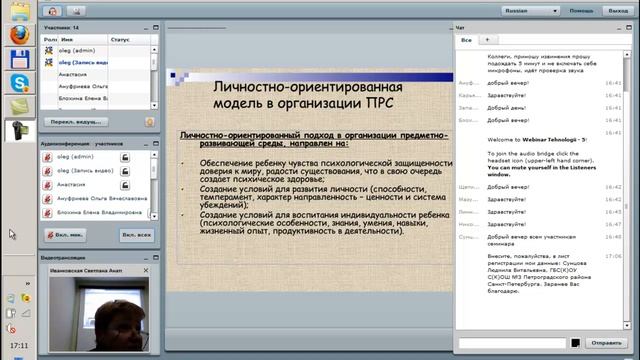
Task: Select oleg (Запись видео) in participants list
Action: tap(96, 62)
